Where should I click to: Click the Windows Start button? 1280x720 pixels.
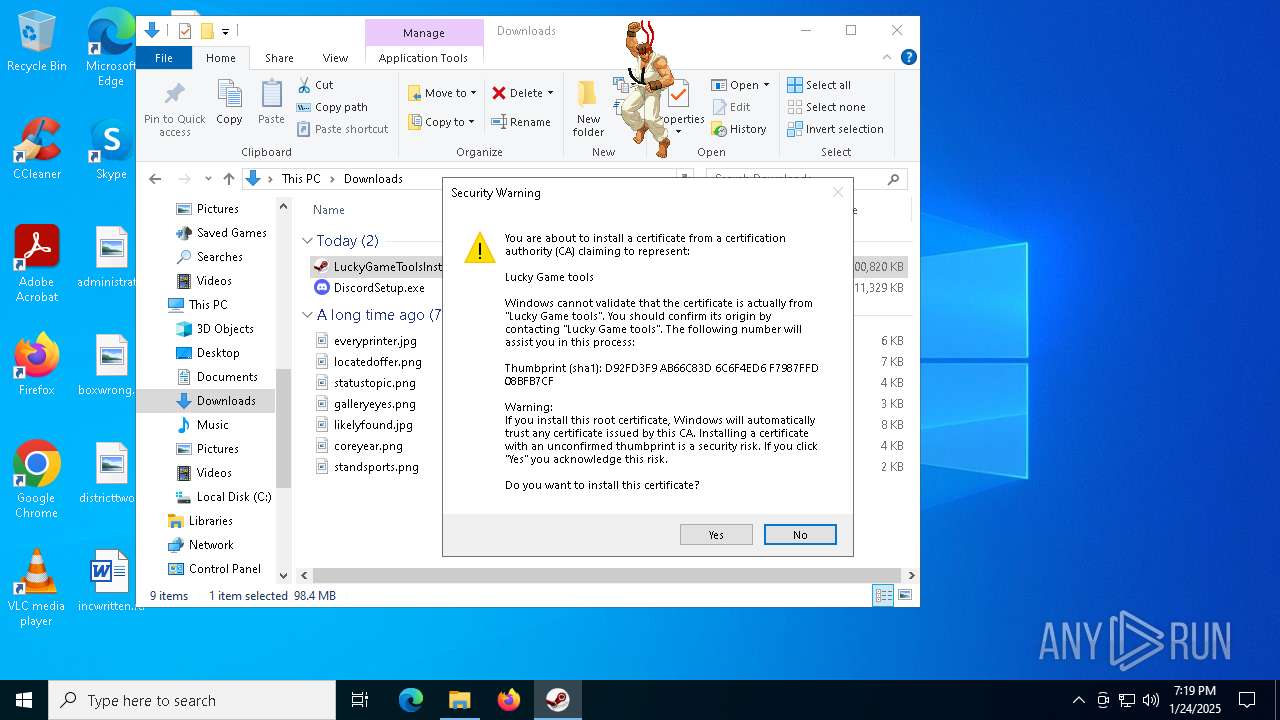(24, 700)
